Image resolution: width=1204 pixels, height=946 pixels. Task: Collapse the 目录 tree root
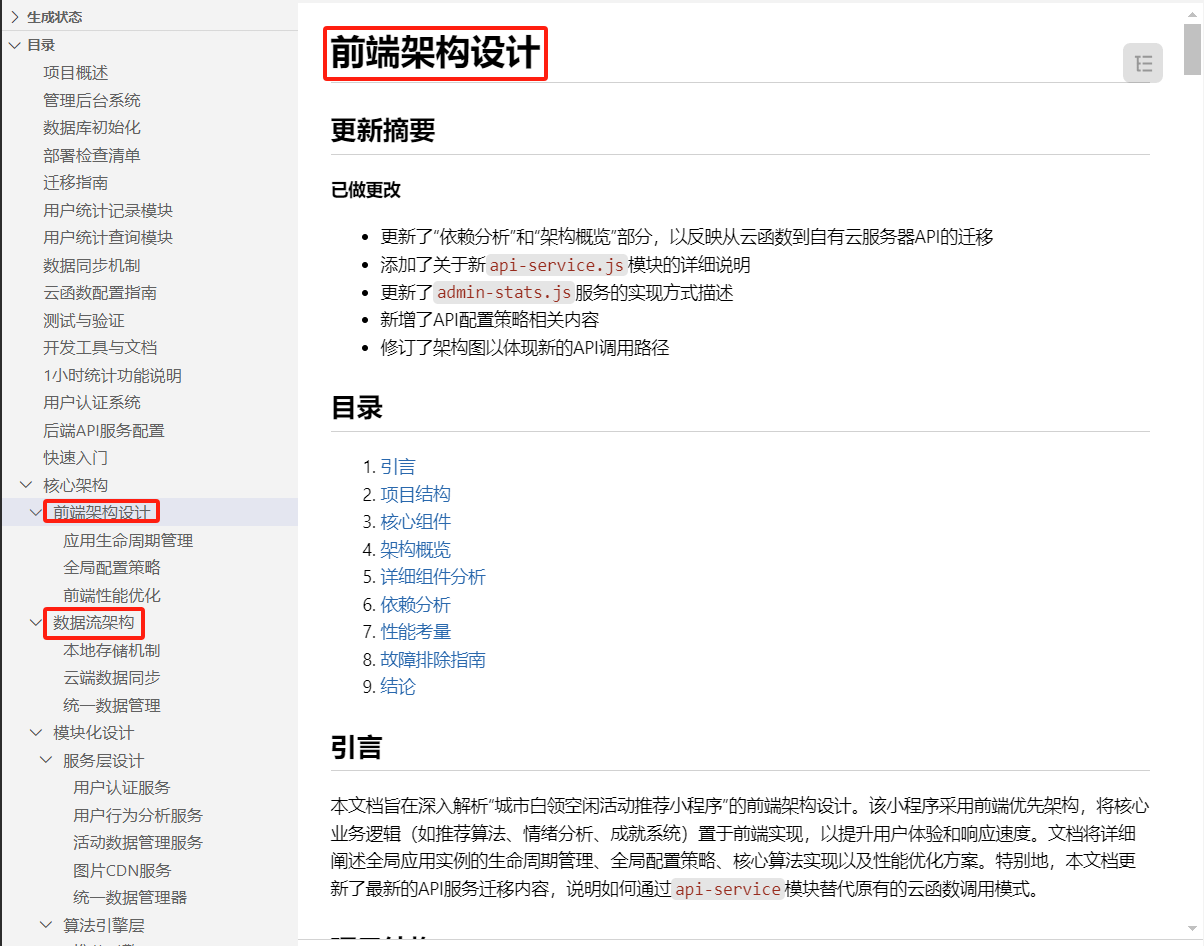[15, 45]
